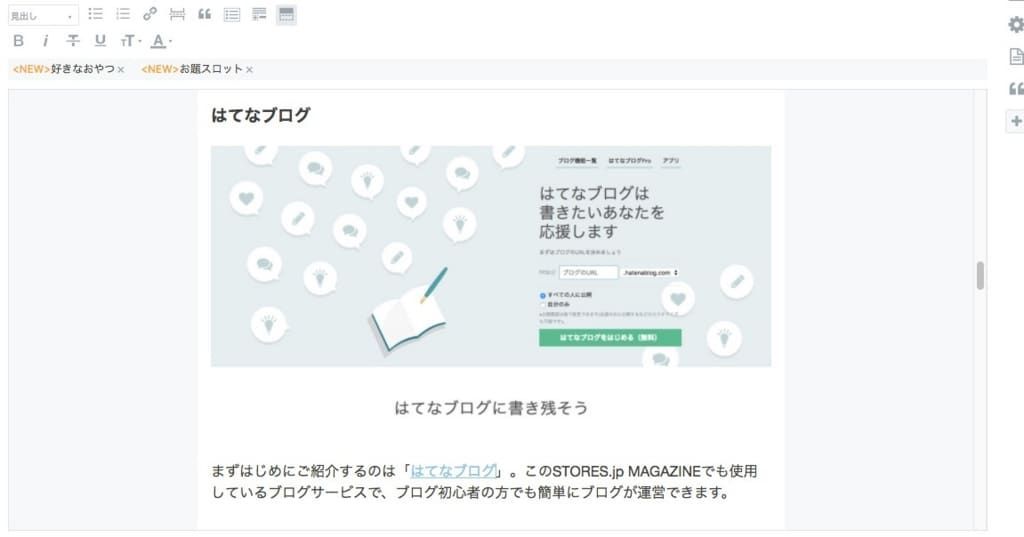Insert a read-more separator line

tap(177, 14)
